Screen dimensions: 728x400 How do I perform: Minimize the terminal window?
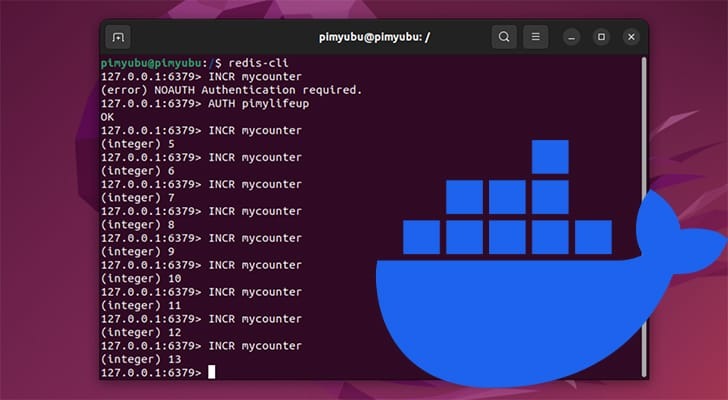(x=572, y=37)
